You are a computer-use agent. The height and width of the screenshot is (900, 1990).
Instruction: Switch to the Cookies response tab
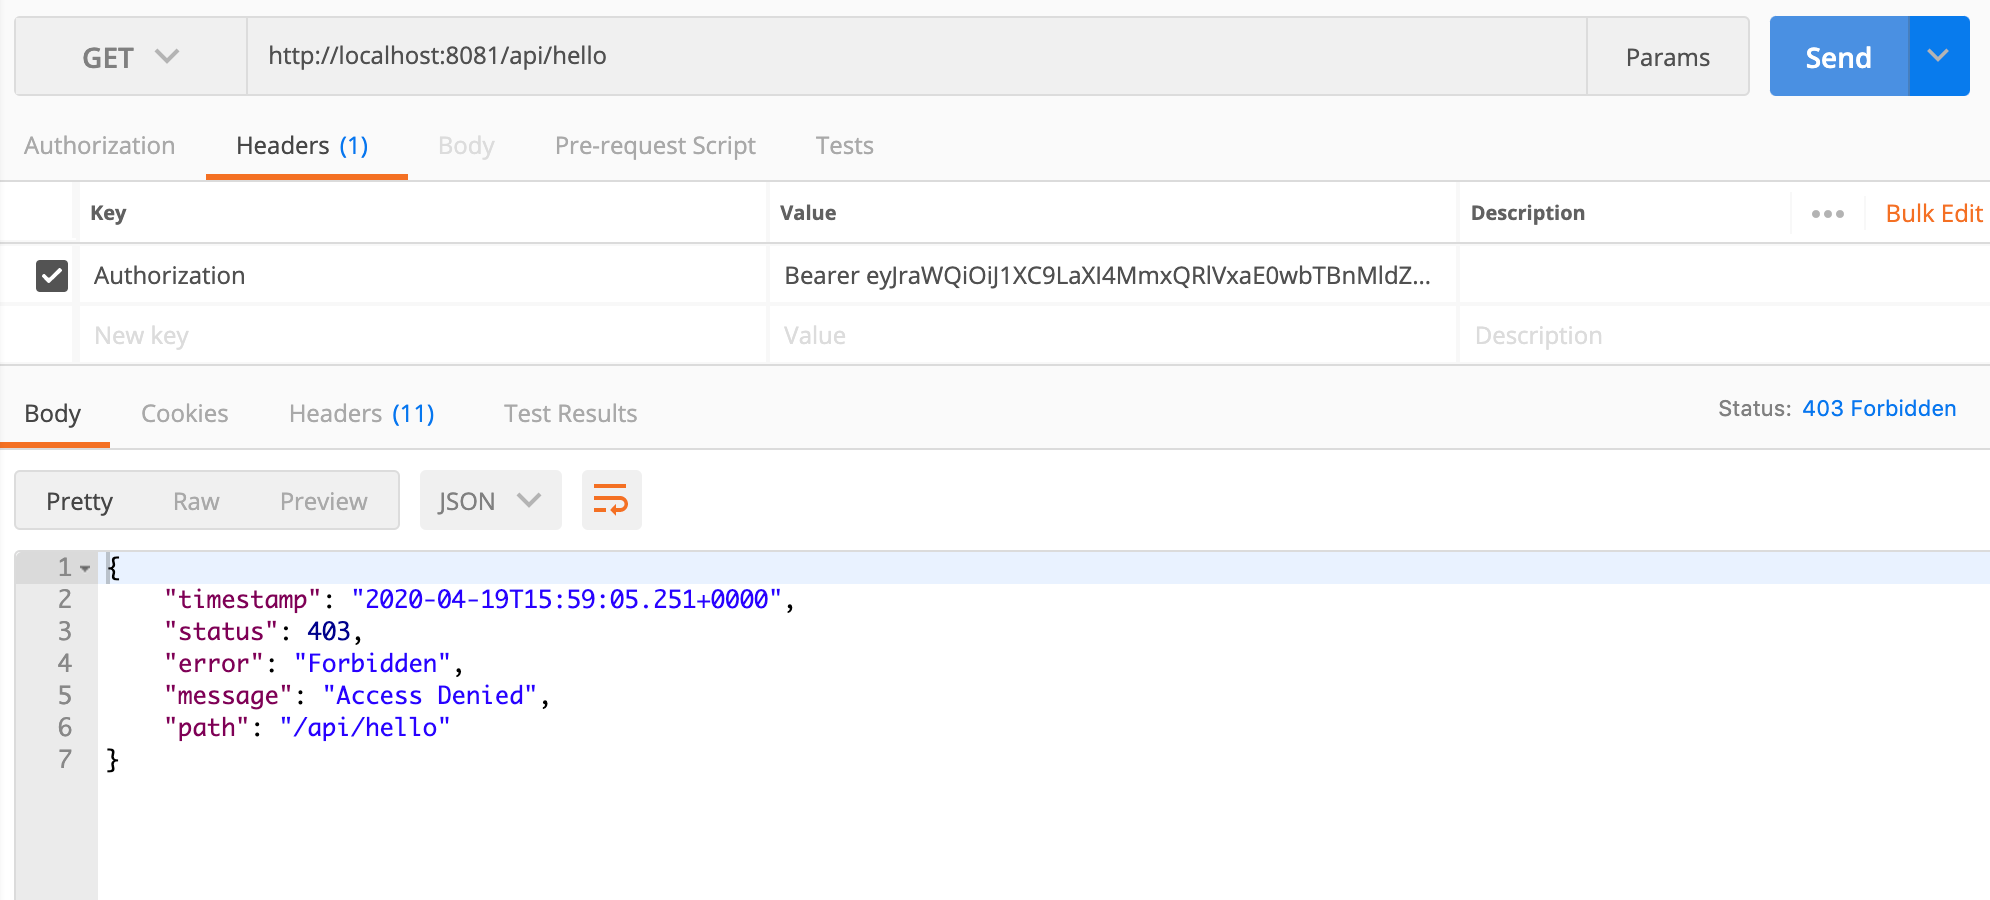[x=184, y=413]
